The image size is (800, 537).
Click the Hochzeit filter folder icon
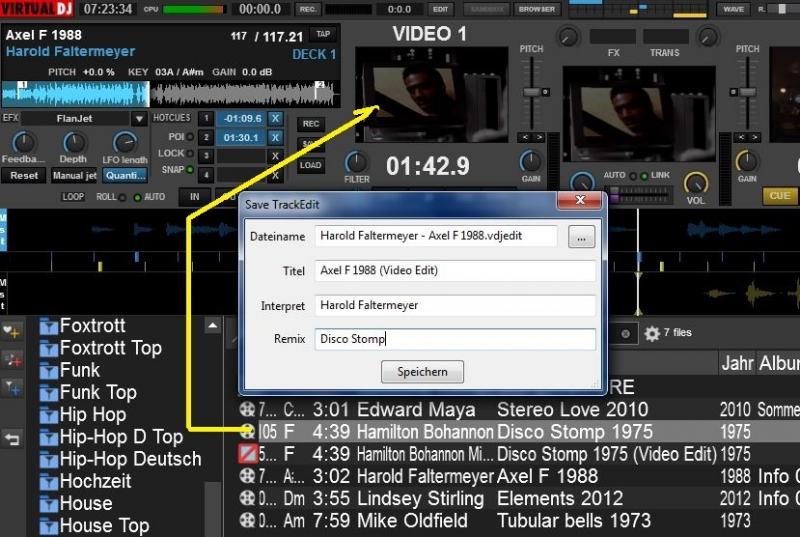(x=48, y=481)
